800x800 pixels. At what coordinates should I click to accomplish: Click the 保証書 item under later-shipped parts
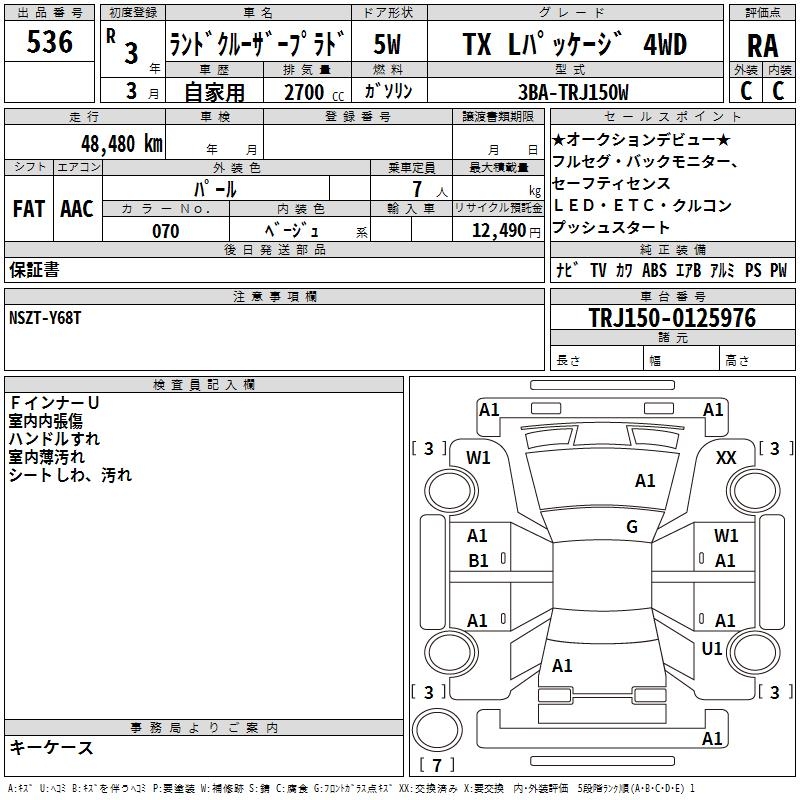click(x=34, y=269)
